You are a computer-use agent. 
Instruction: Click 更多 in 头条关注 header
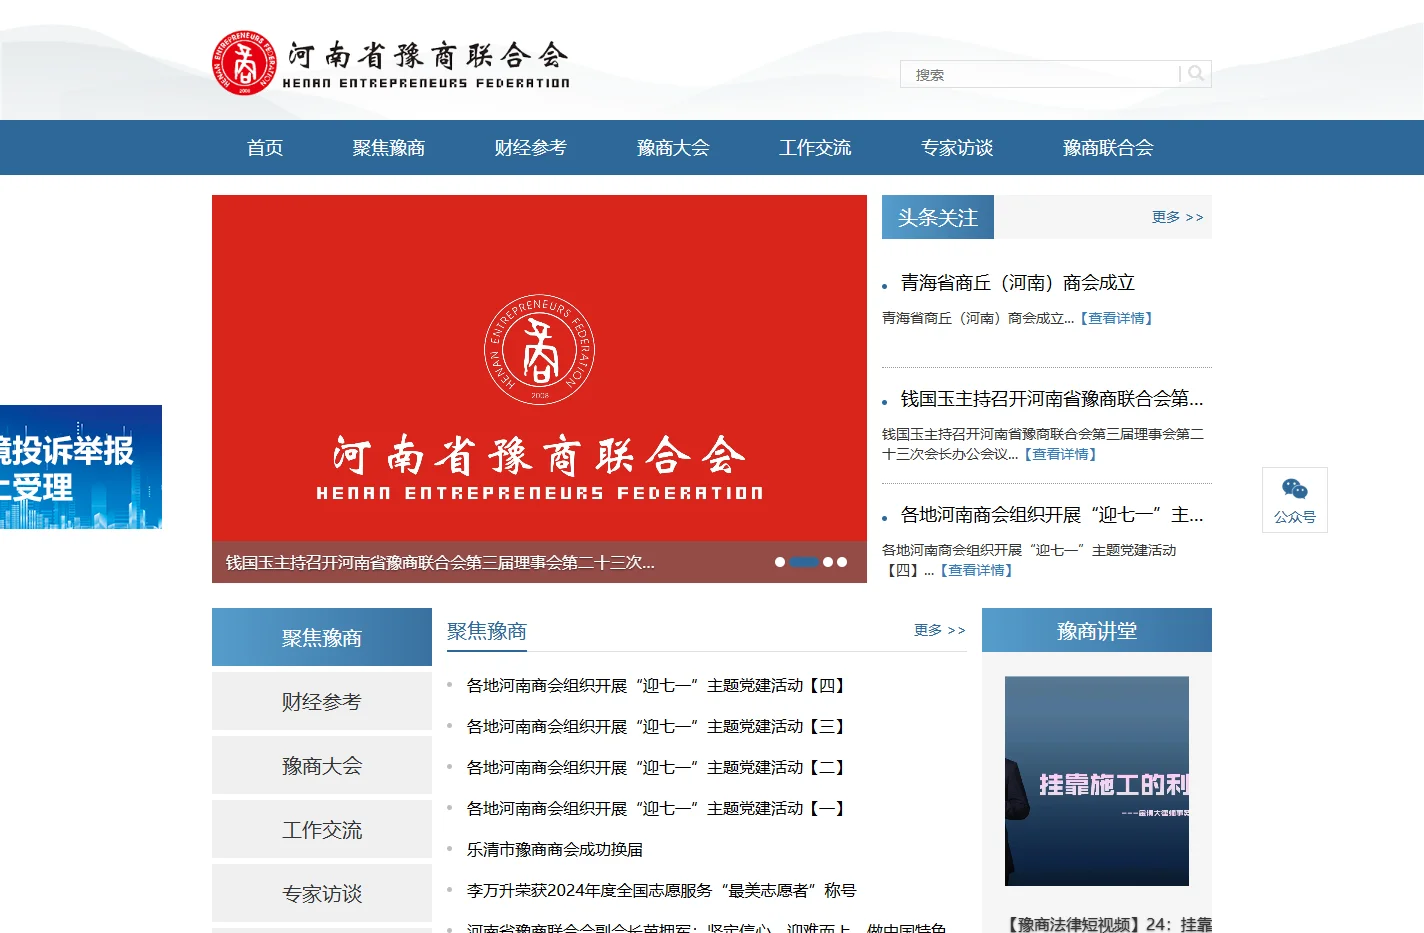coord(1177,217)
